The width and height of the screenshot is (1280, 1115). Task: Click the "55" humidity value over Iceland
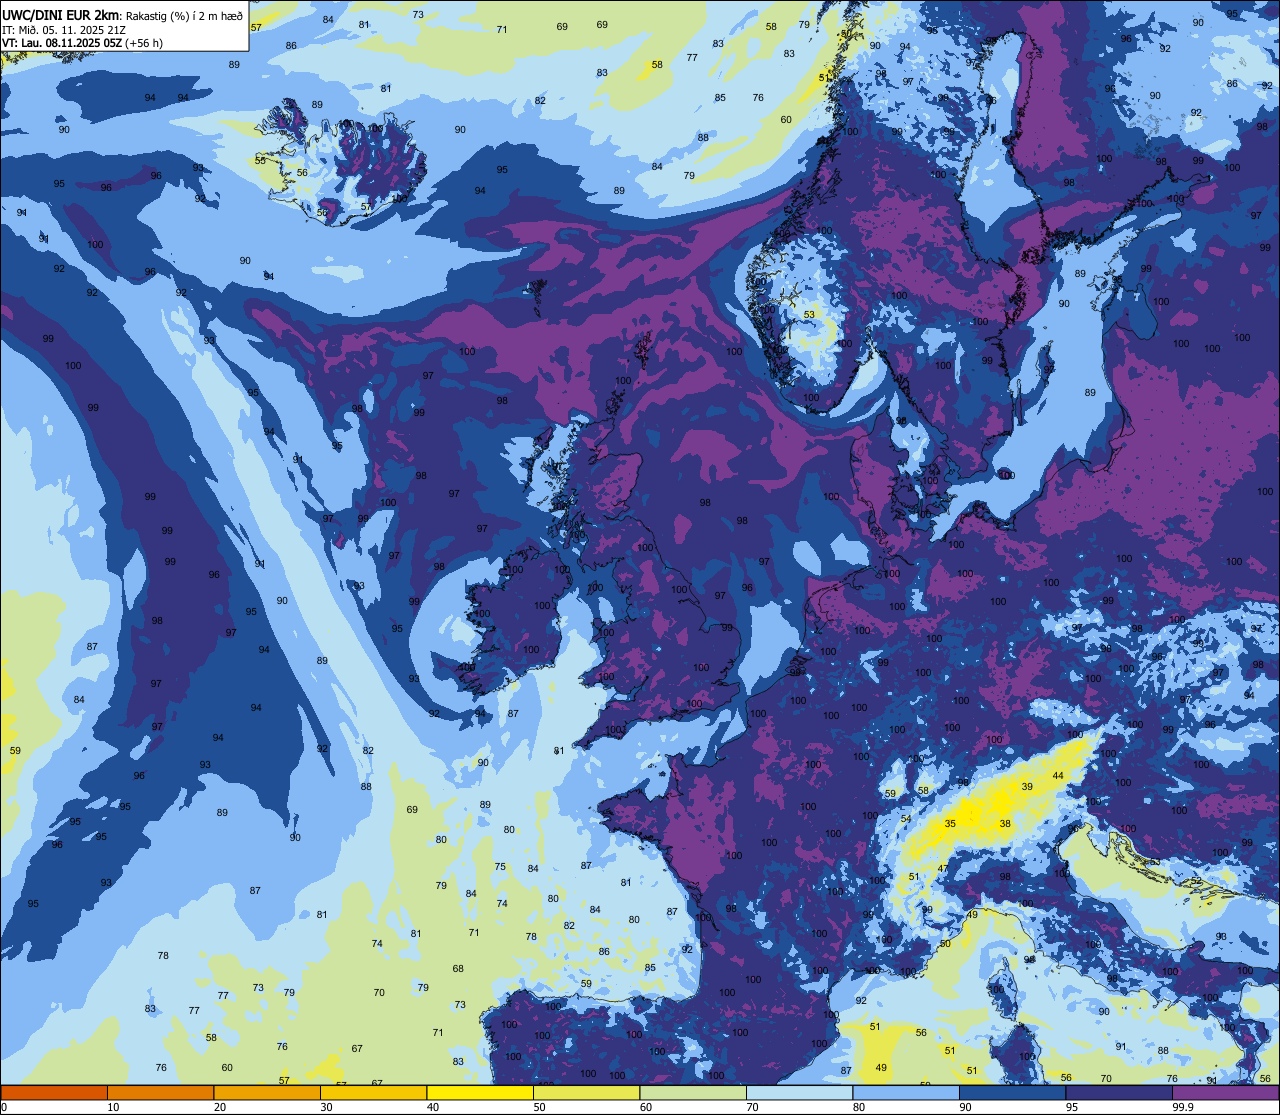click(x=260, y=160)
